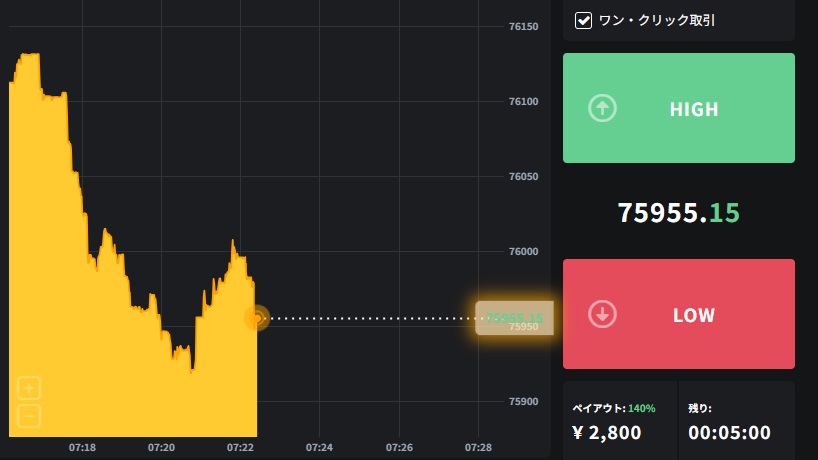Image resolution: width=818 pixels, height=460 pixels.
Task: Select the payout amount ¥ 2,800
Action: pyautogui.click(x=607, y=433)
